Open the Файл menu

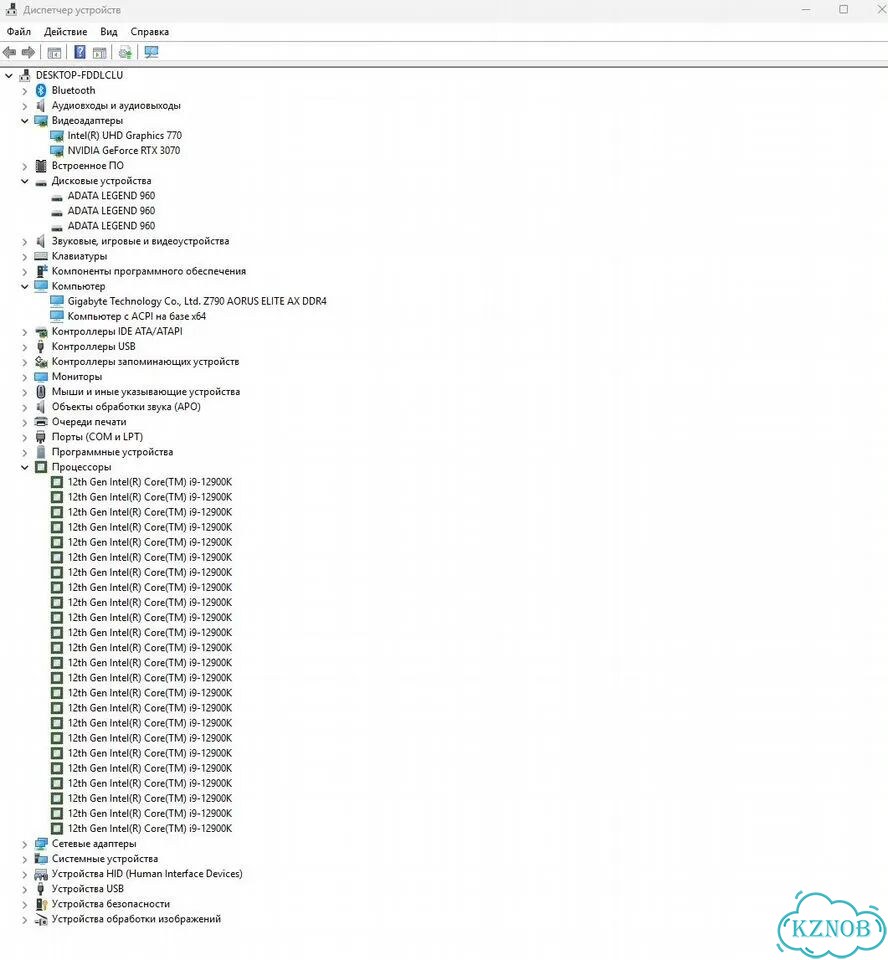18,32
